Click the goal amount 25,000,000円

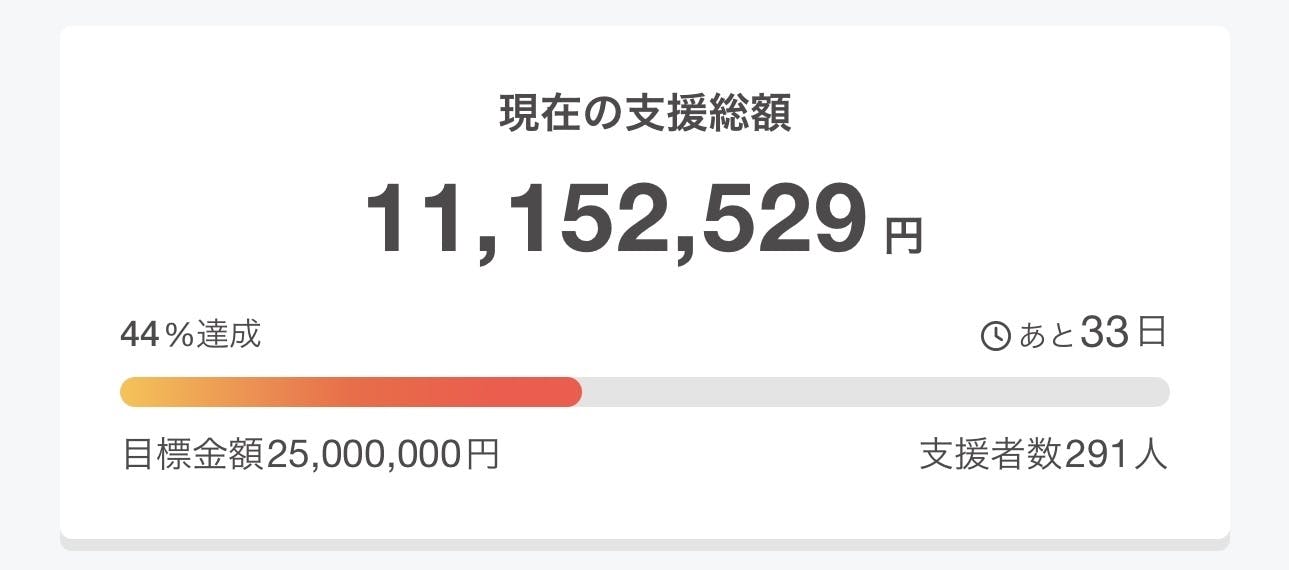(383, 455)
